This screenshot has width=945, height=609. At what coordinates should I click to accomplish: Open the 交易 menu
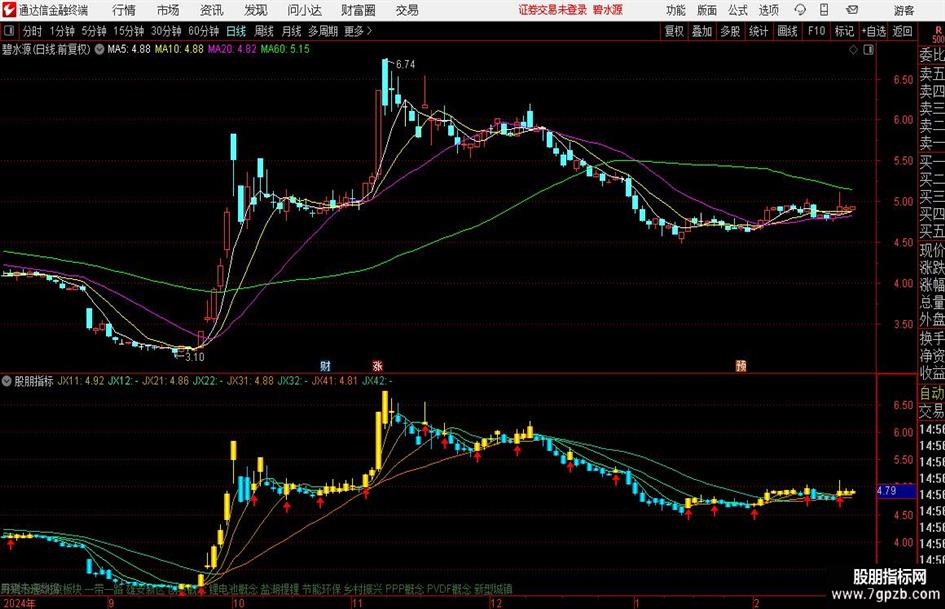(407, 10)
